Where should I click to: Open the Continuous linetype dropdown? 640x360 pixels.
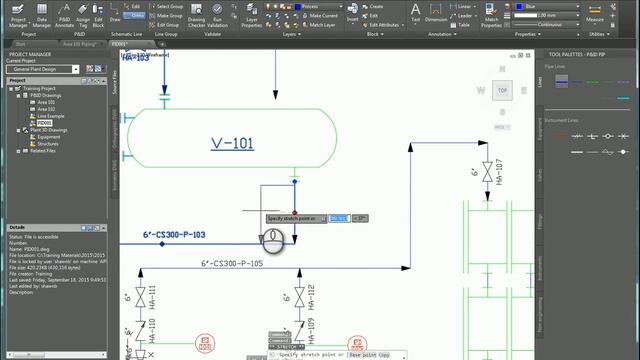547,25
